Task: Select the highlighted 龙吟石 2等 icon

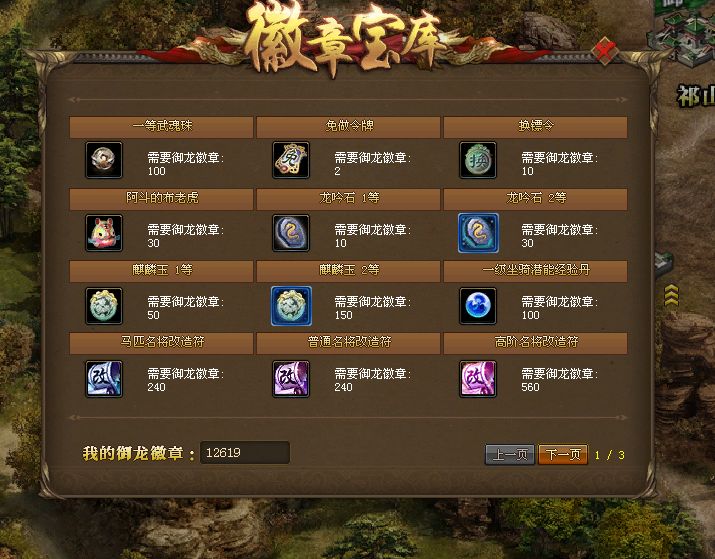Action: [478, 233]
